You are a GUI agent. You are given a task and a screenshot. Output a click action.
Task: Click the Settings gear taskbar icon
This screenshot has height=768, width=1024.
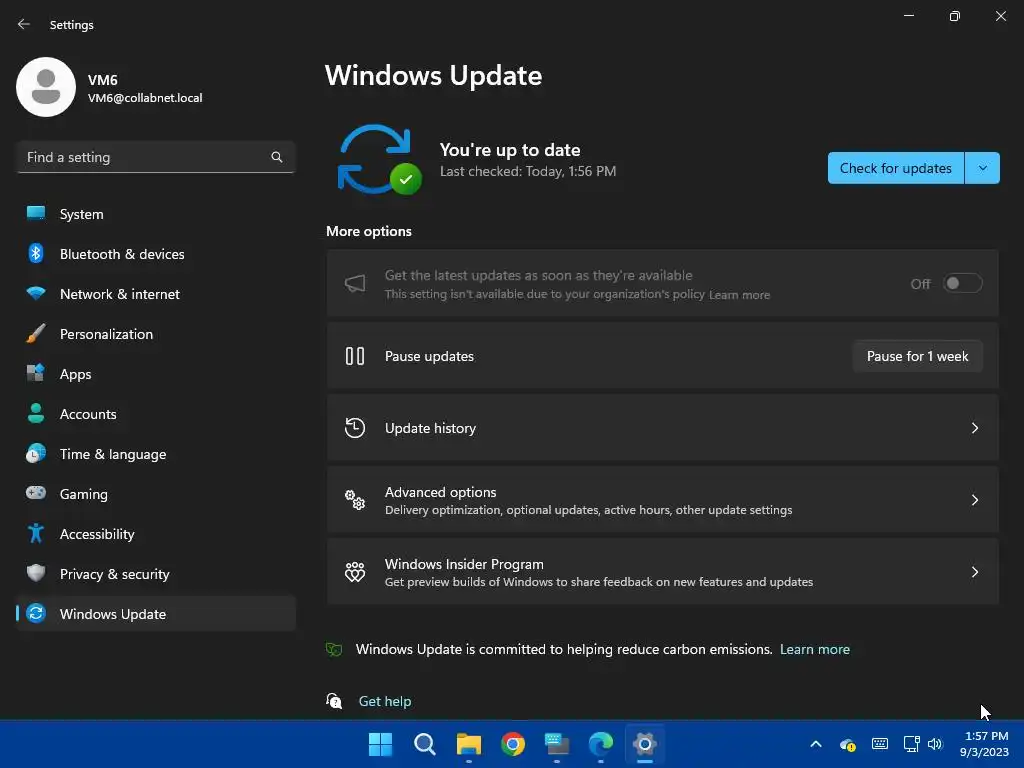pos(644,744)
